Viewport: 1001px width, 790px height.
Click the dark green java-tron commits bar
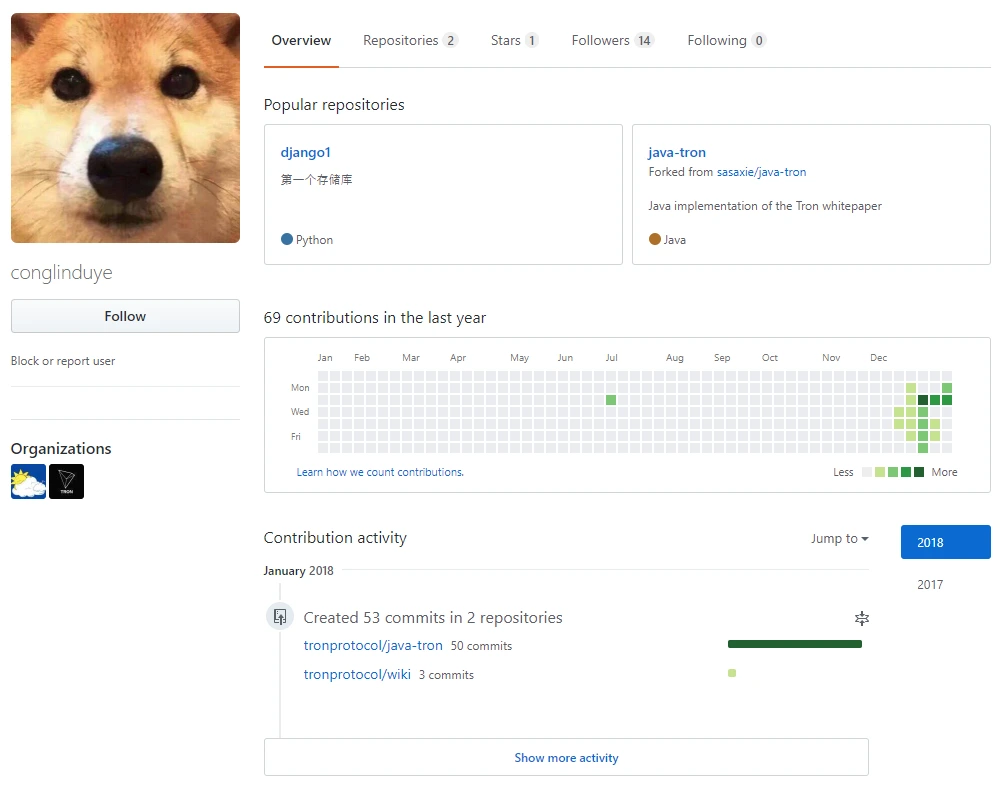[795, 644]
